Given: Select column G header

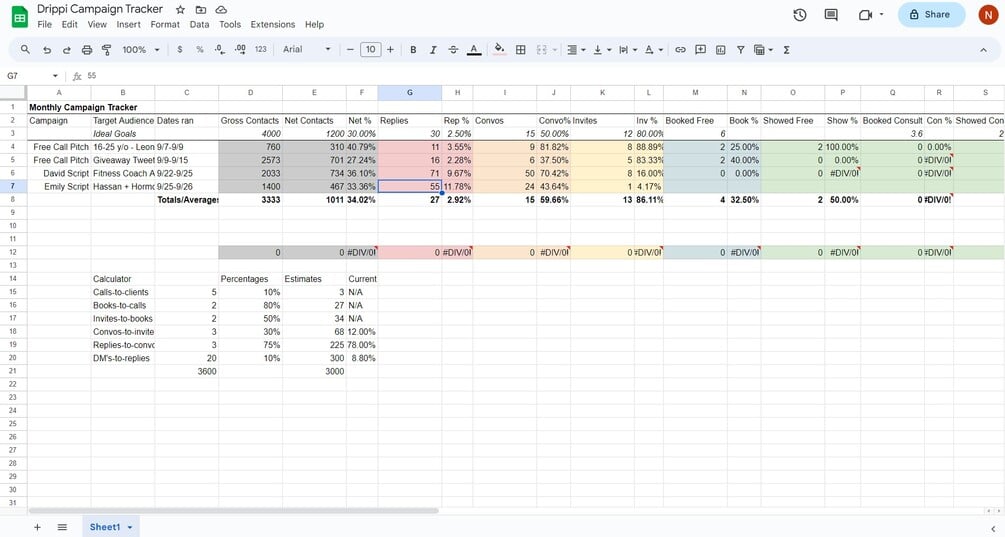Looking at the screenshot, I should coord(410,92).
